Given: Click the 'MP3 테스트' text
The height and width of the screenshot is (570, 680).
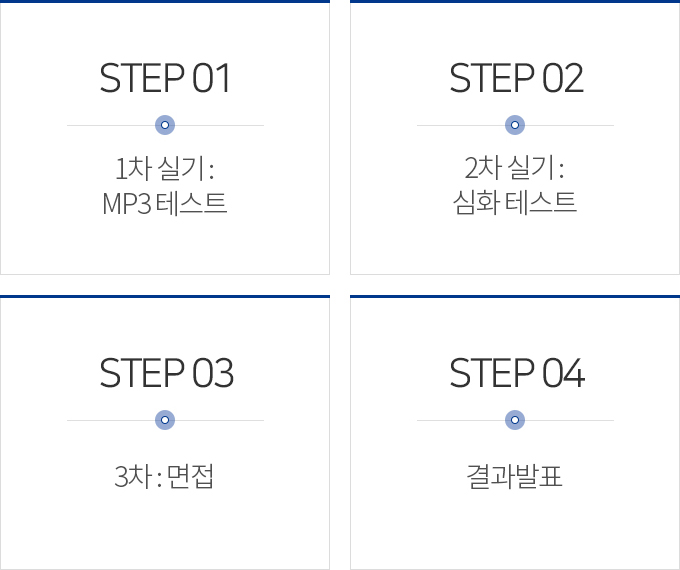Looking at the screenshot, I should coord(165,203).
